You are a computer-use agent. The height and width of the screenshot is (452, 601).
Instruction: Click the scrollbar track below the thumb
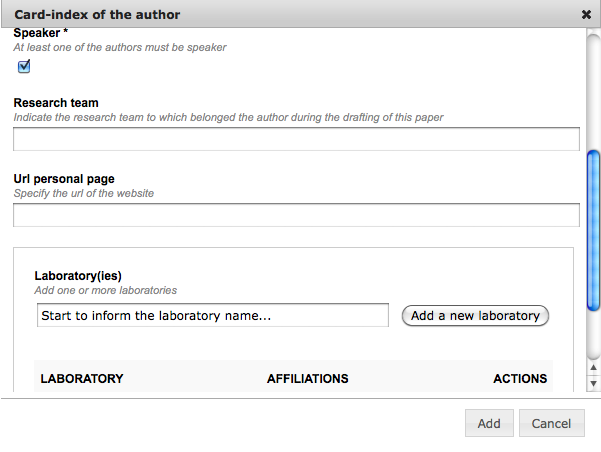coord(593,334)
